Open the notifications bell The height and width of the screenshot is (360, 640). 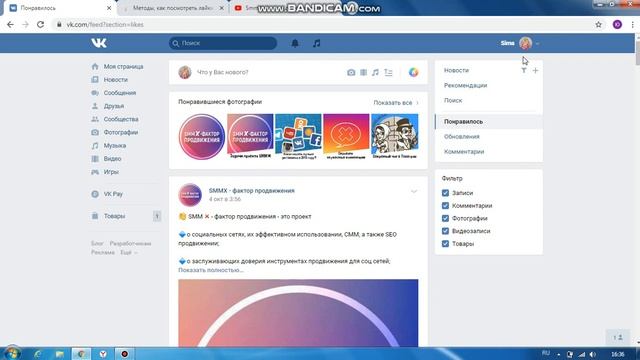click(x=295, y=43)
